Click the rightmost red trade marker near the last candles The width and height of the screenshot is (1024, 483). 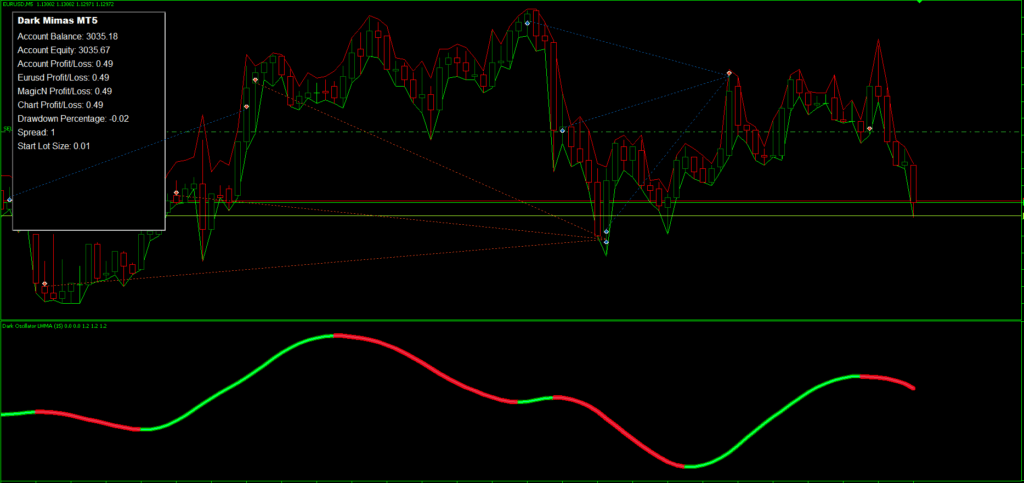[869, 129]
